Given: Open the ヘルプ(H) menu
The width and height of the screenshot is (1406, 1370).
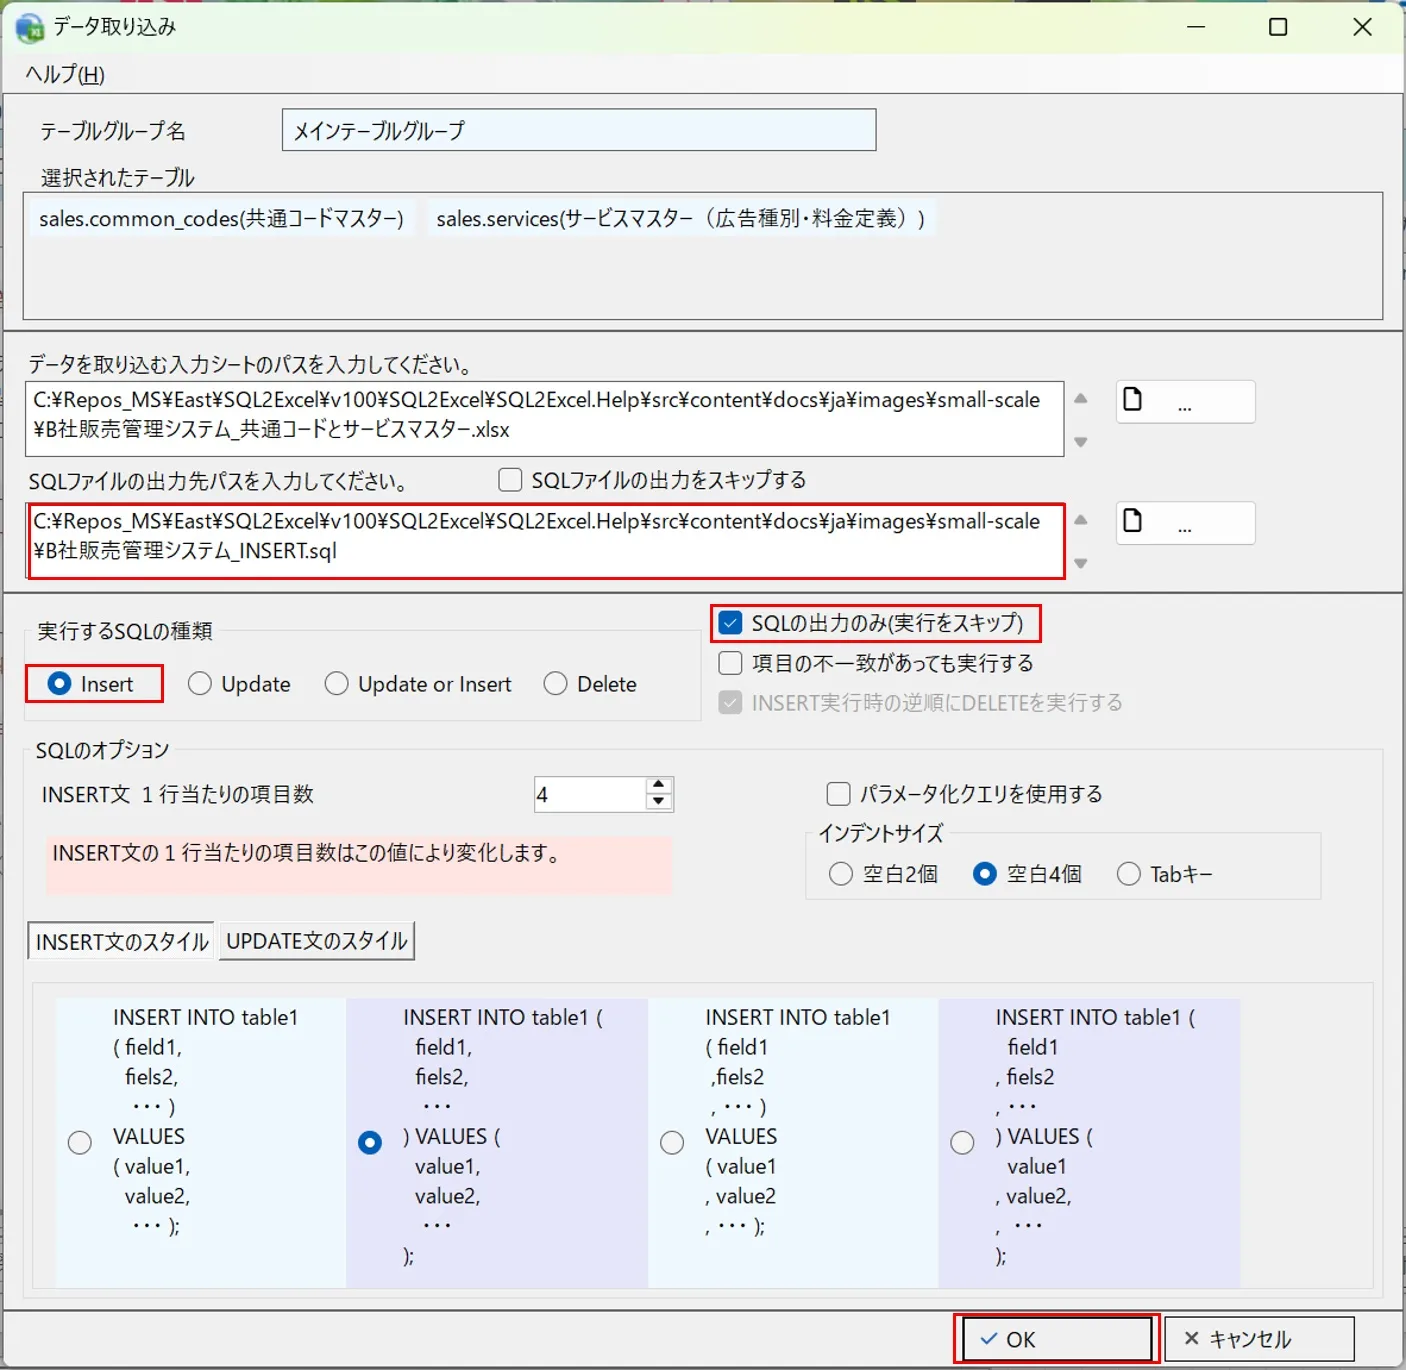Looking at the screenshot, I should [x=65, y=74].
